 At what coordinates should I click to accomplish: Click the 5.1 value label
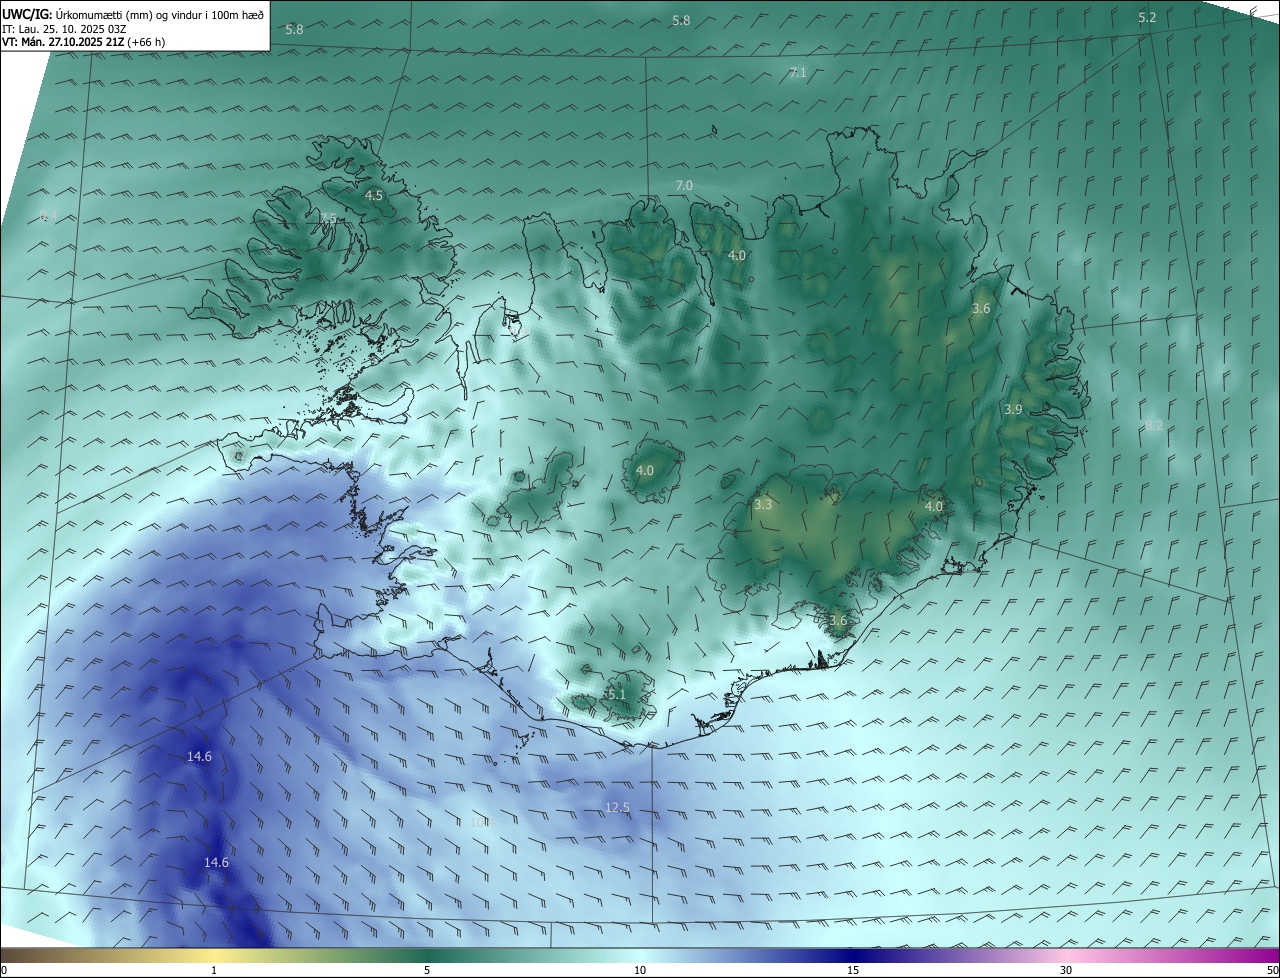click(x=616, y=695)
